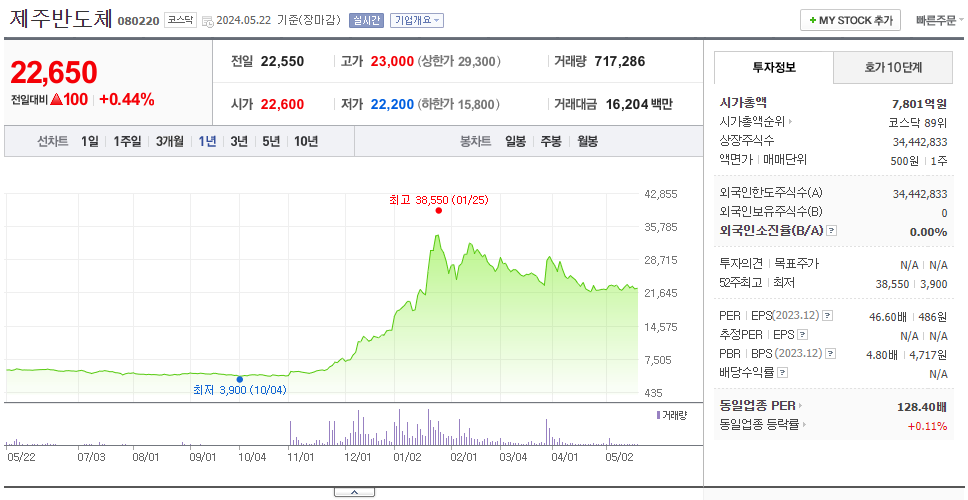Click the PER EPS help question icon
This screenshot has width=968, height=500.
pos(828,316)
